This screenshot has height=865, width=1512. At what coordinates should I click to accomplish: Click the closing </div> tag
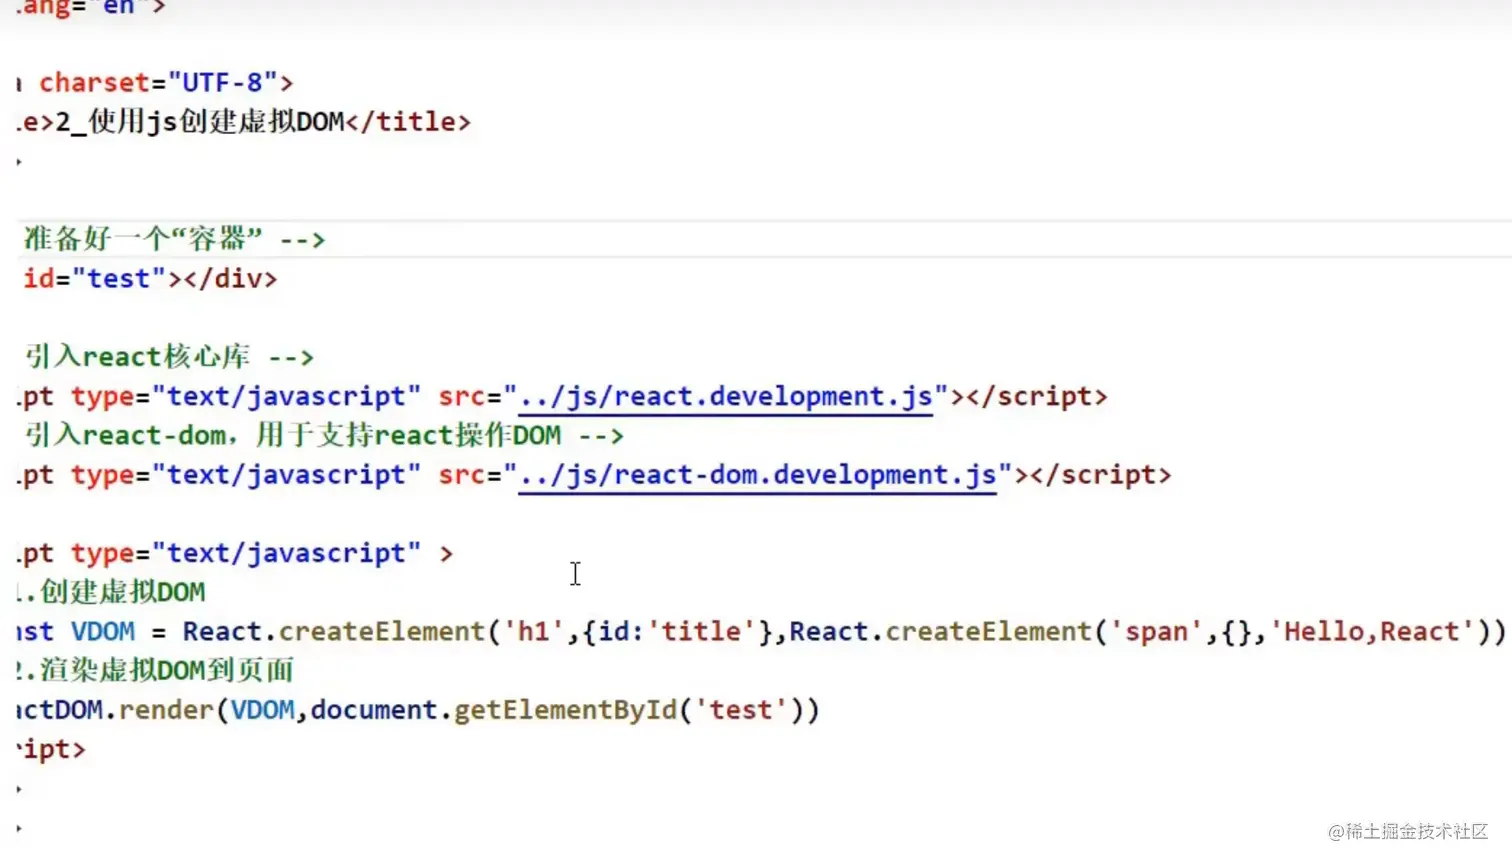(x=230, y=279)
